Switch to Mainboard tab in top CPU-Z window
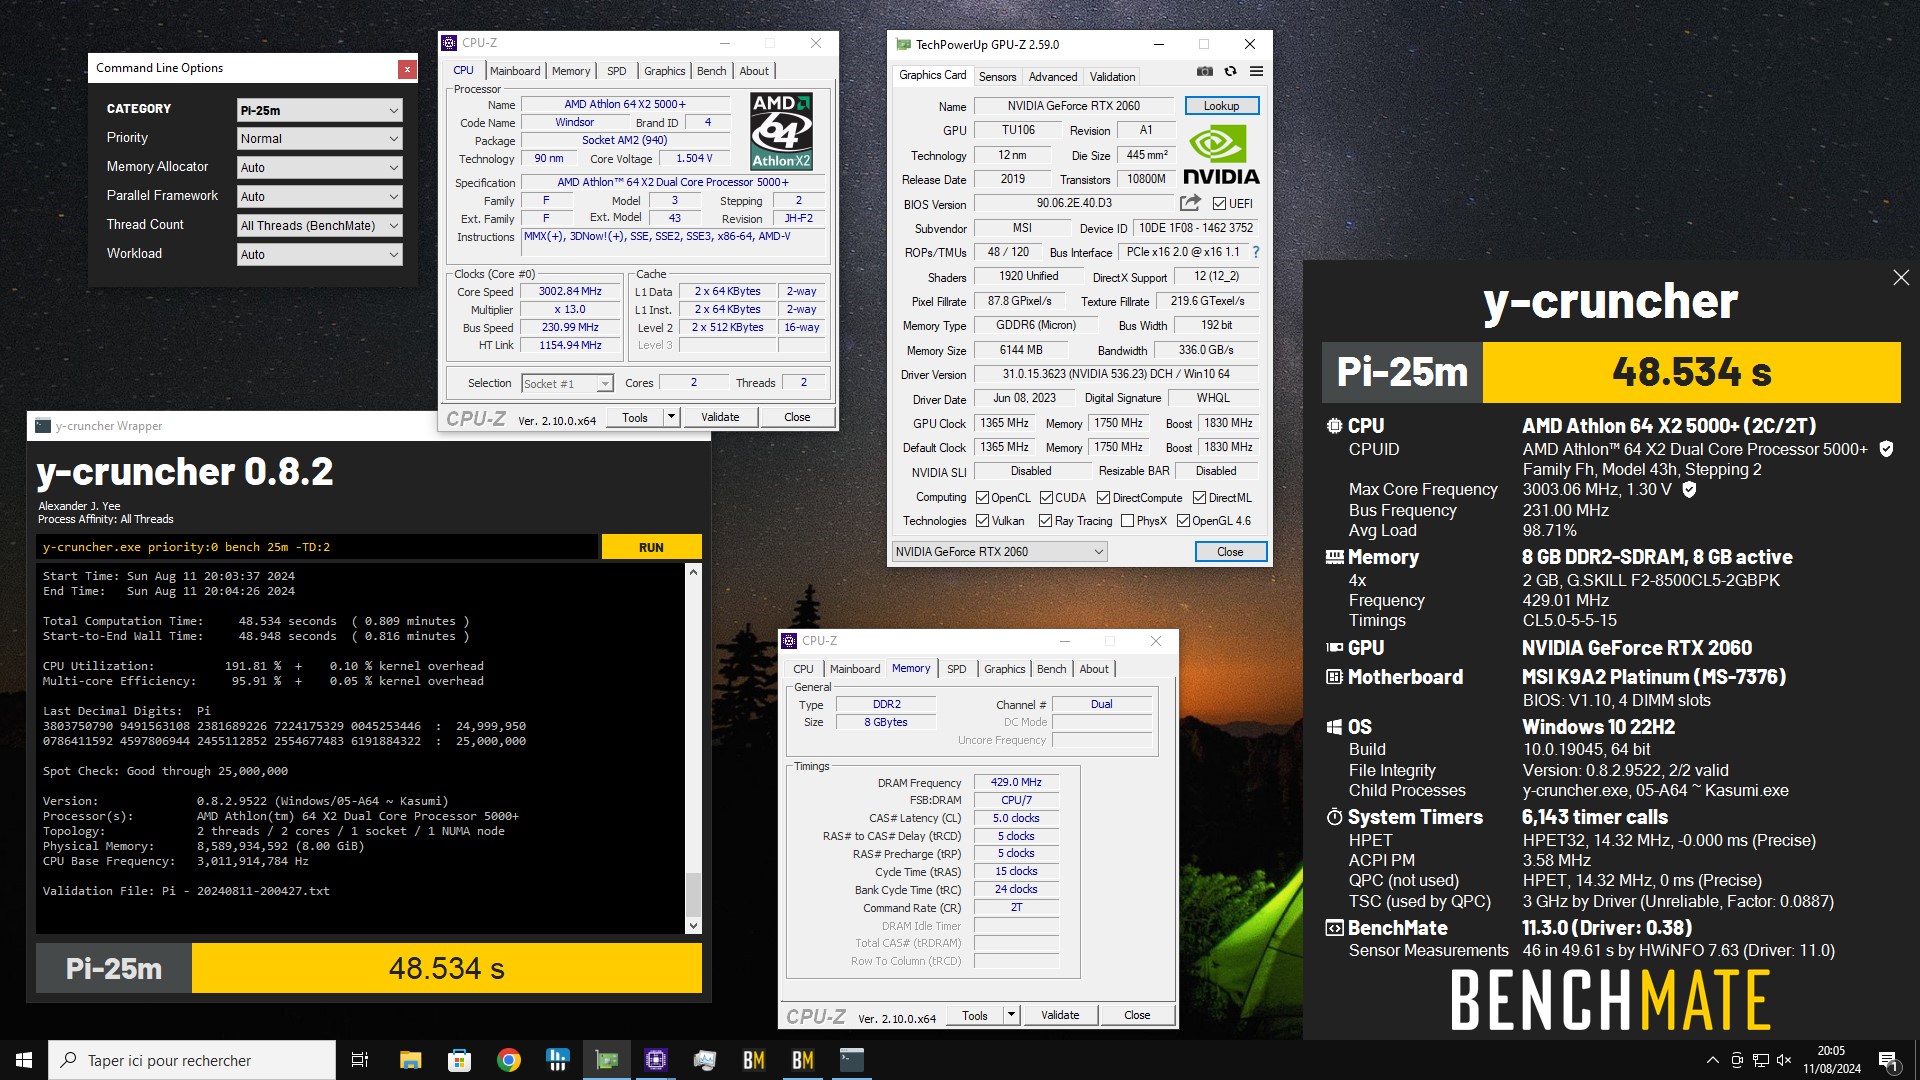This screenshot has width=1920, height=1080. (515, 71)
